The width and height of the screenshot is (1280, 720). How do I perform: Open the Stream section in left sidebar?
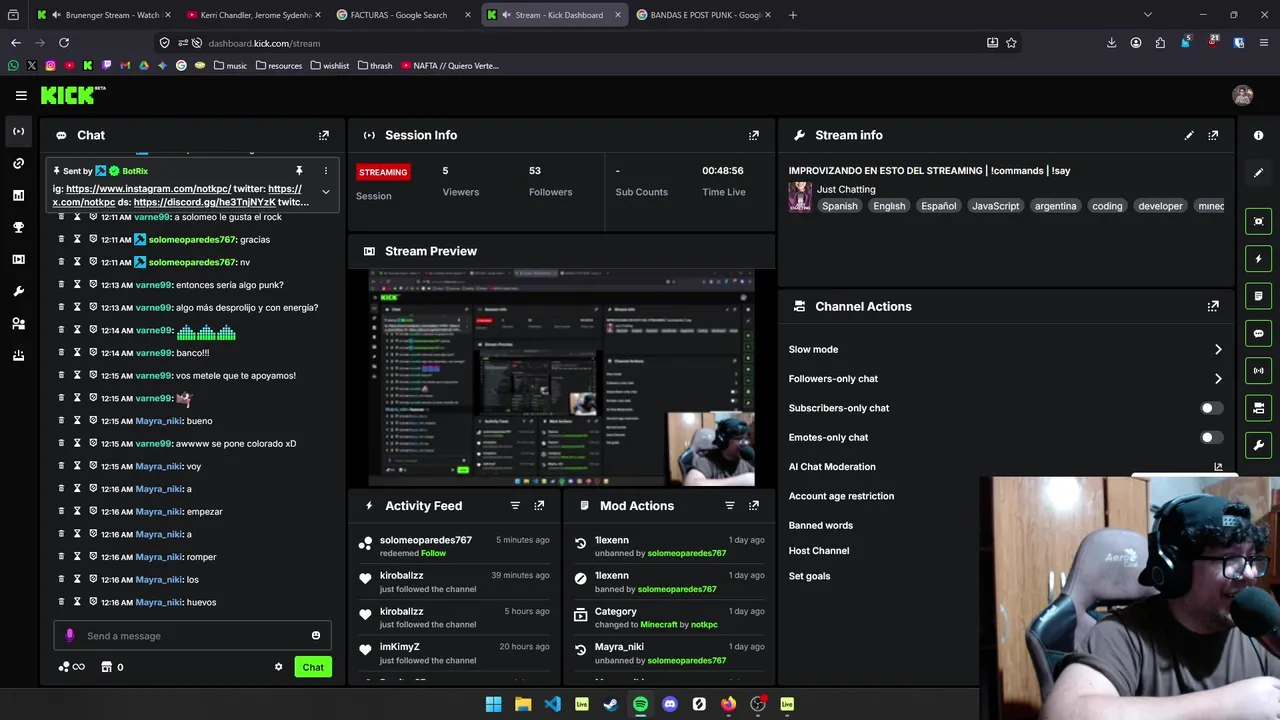click(18, 131)
